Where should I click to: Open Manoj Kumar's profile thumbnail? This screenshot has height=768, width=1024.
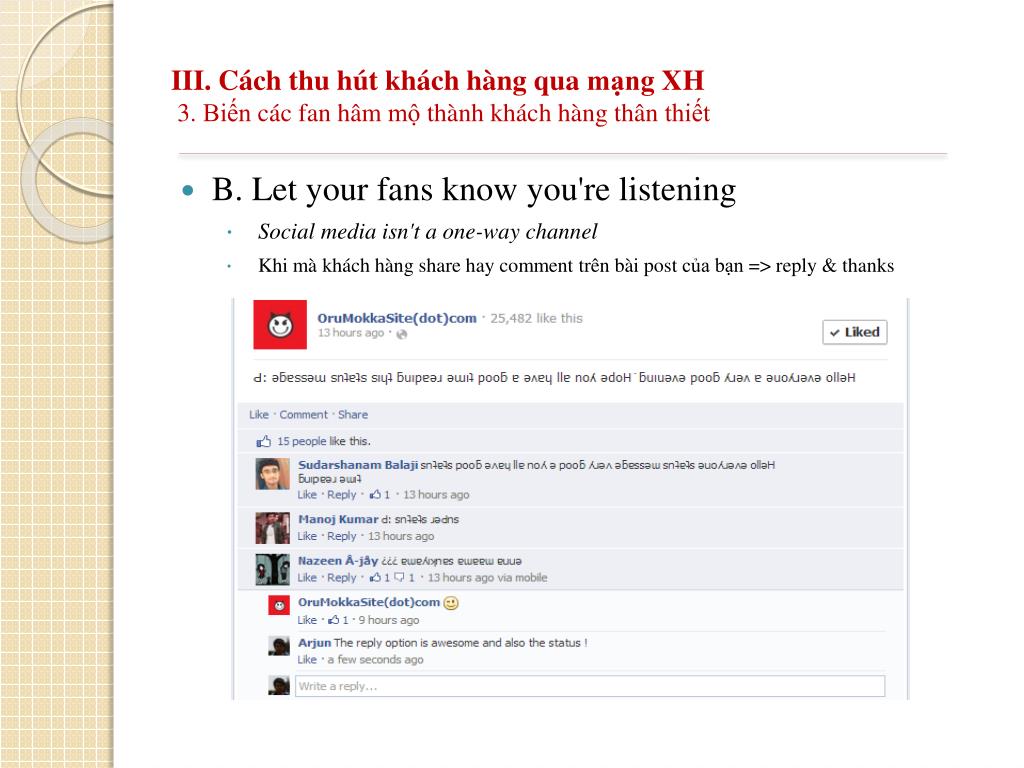[x=272, y=528]
